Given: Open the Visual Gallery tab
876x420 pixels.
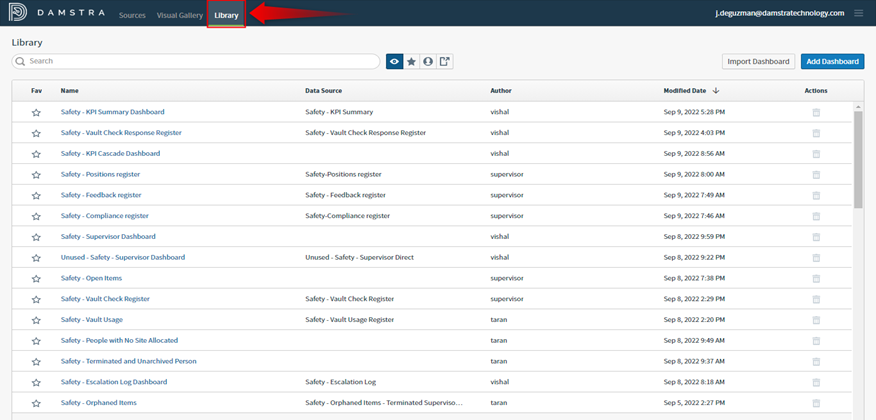Looking at the screenshot, I should (180, 15).
